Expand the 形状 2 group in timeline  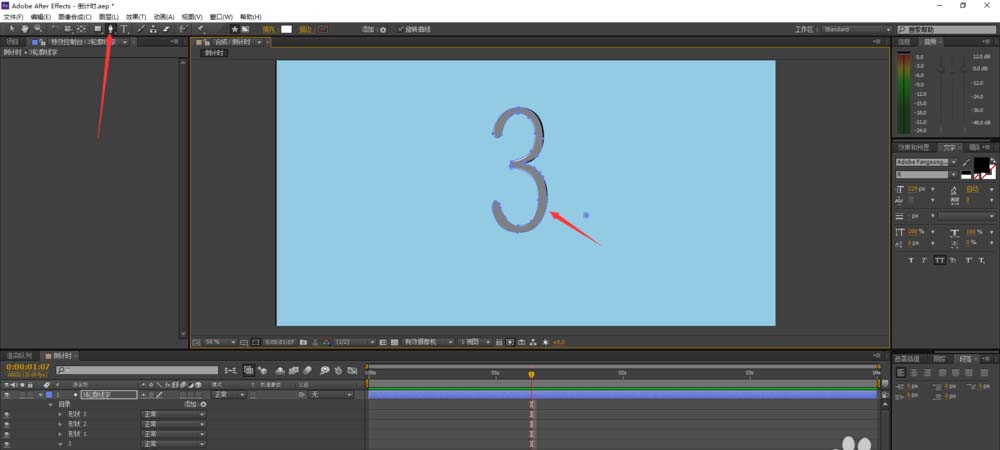tap(60, 424)
